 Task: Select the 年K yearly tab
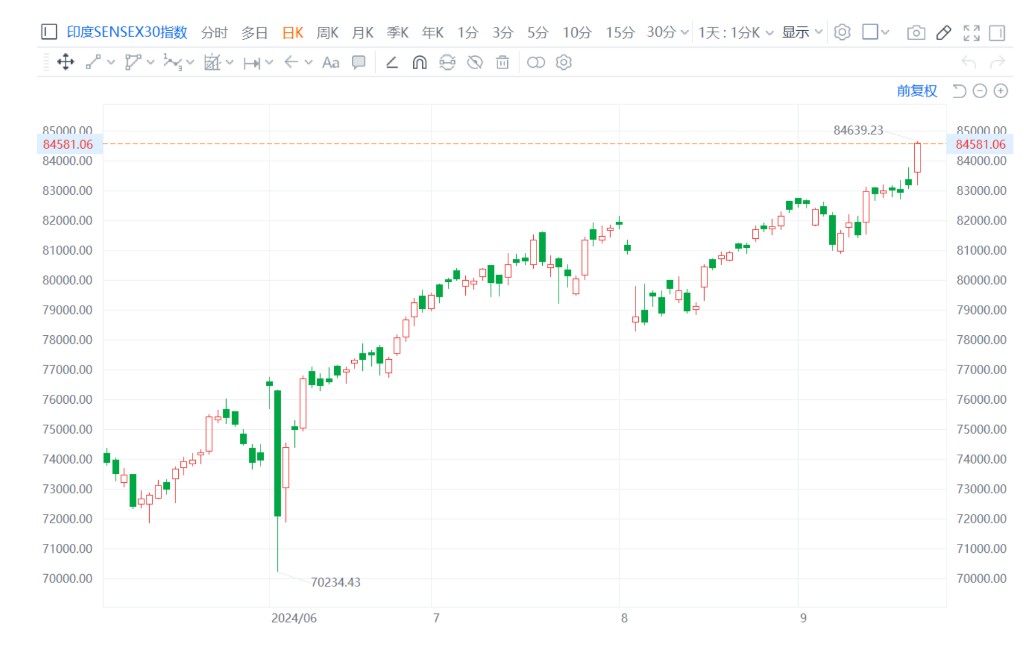click(433, 32)
